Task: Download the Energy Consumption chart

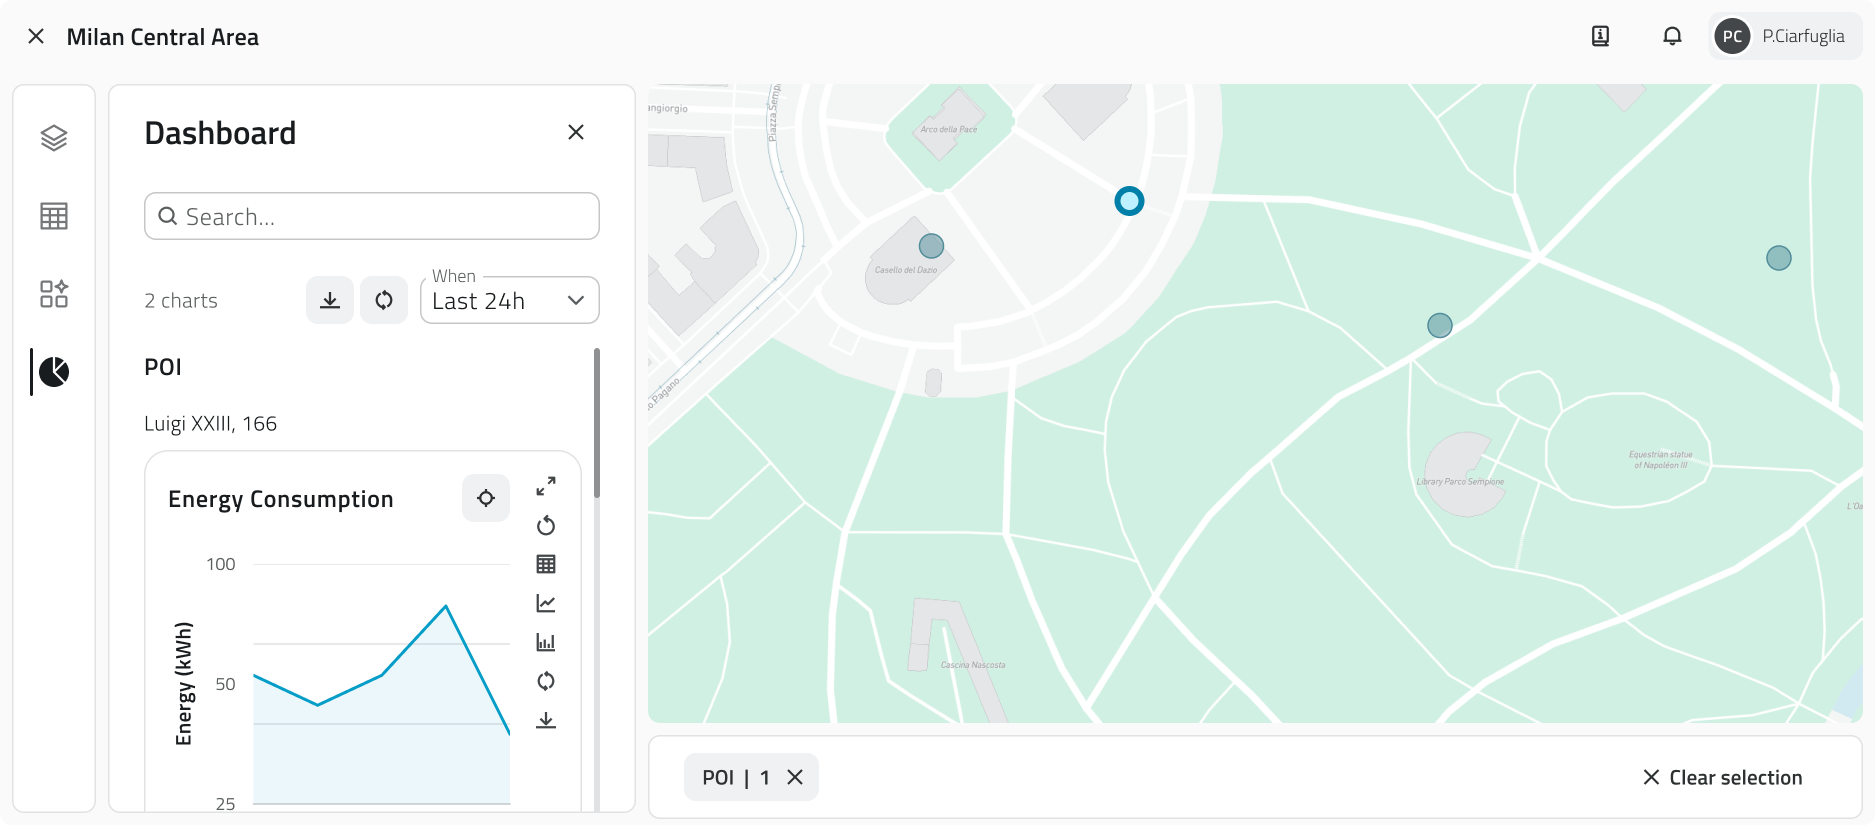Action: click(x=546, y=720)
